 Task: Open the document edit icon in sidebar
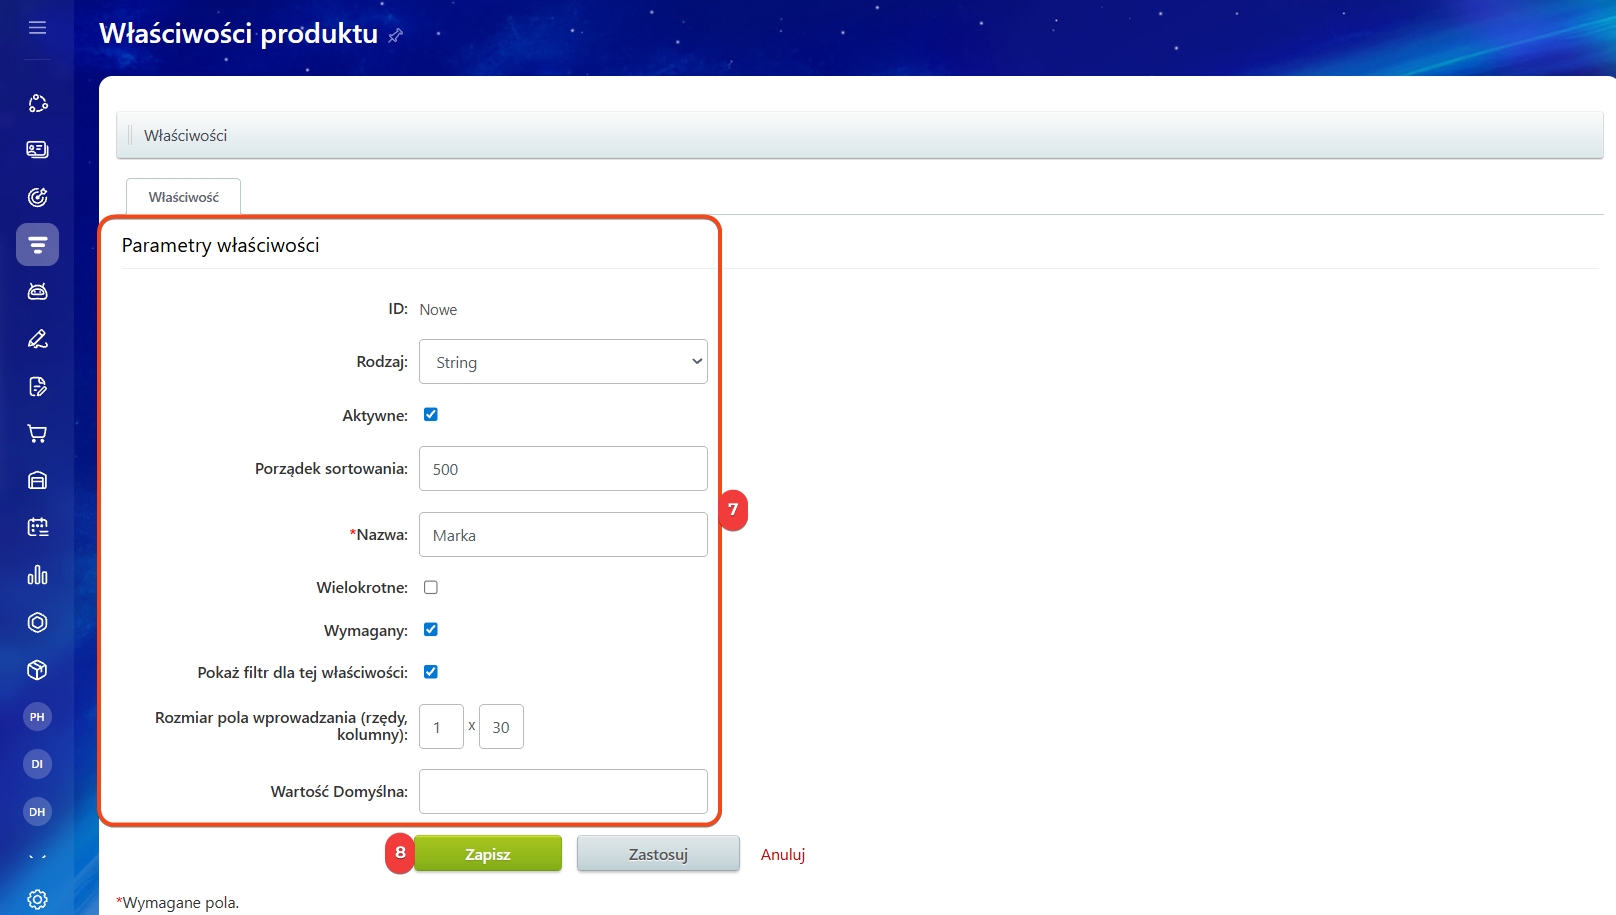(x=37, y=386)
